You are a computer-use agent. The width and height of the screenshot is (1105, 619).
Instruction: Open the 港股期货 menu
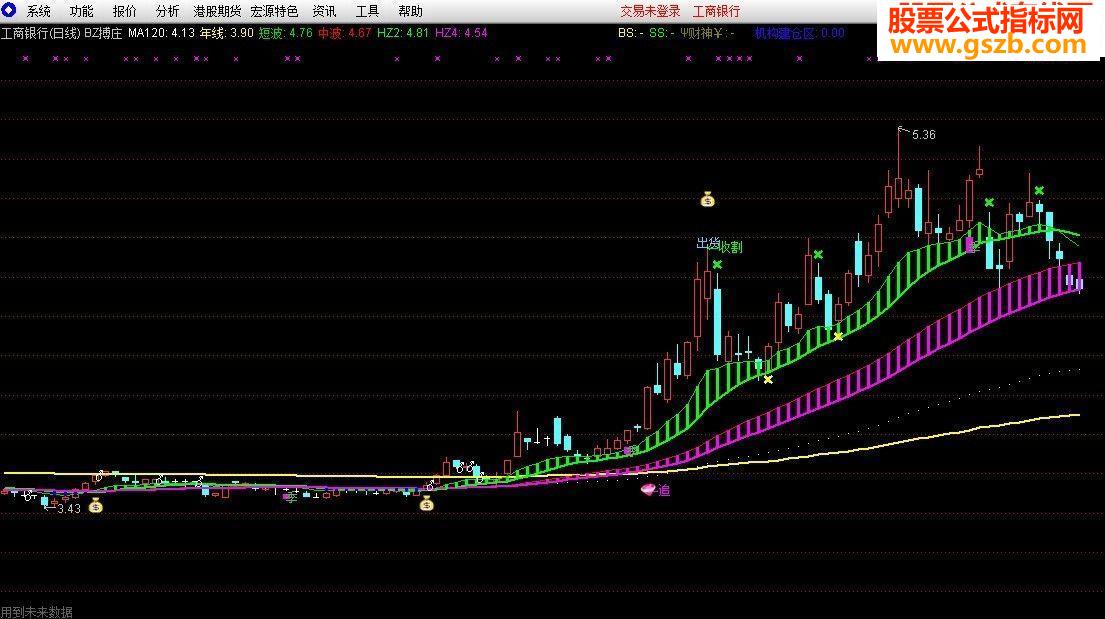(x=217, y=11)
